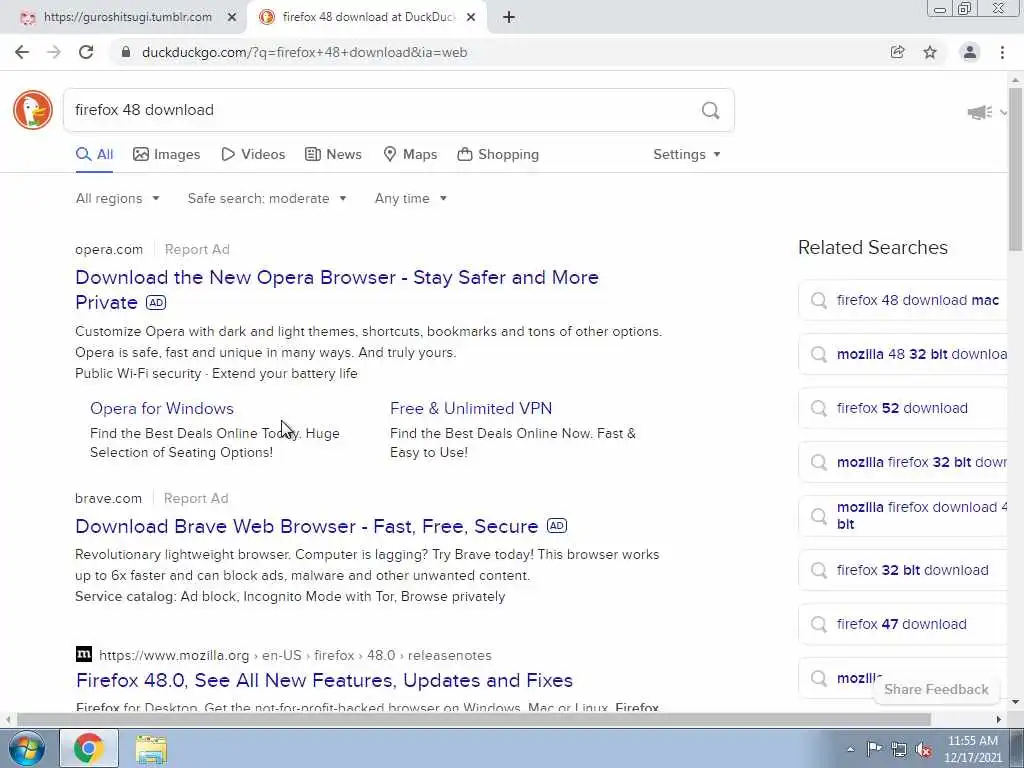Image resolution: width=1024 pixels, height=768 pixels.
Task: Open File Explorer from the taskbar
Action: (x=152, y=748)
